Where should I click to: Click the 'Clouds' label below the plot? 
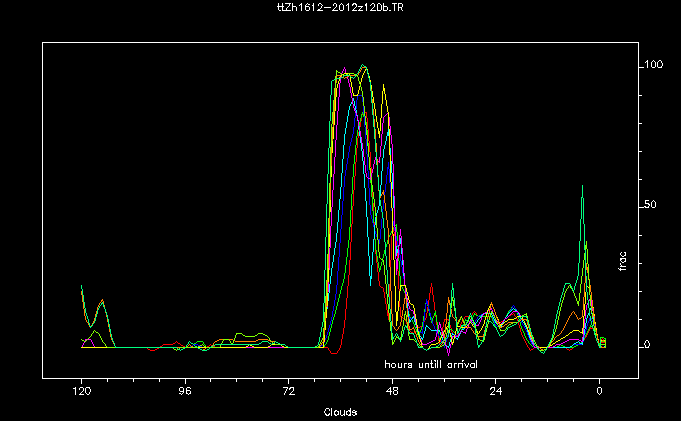click(340, 411)
